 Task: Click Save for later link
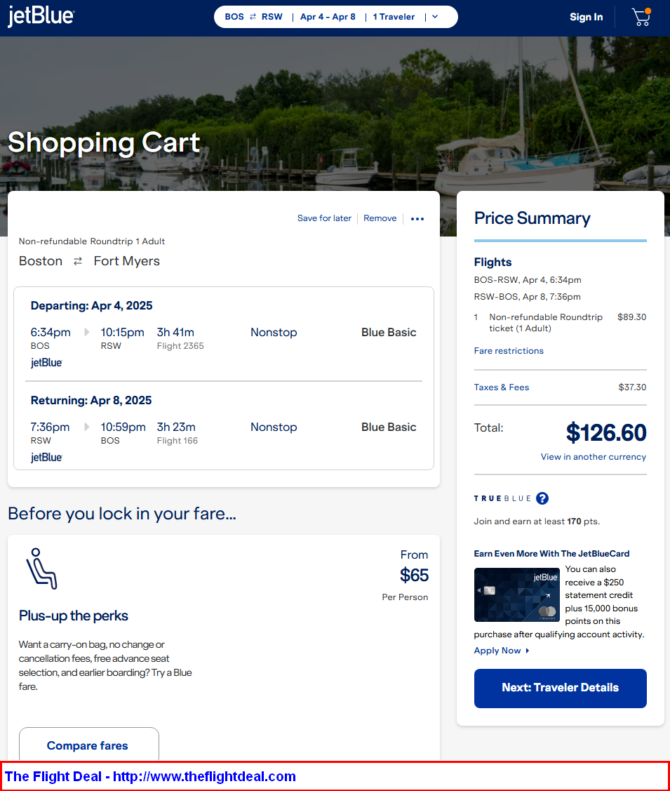[x=324, y=218]
